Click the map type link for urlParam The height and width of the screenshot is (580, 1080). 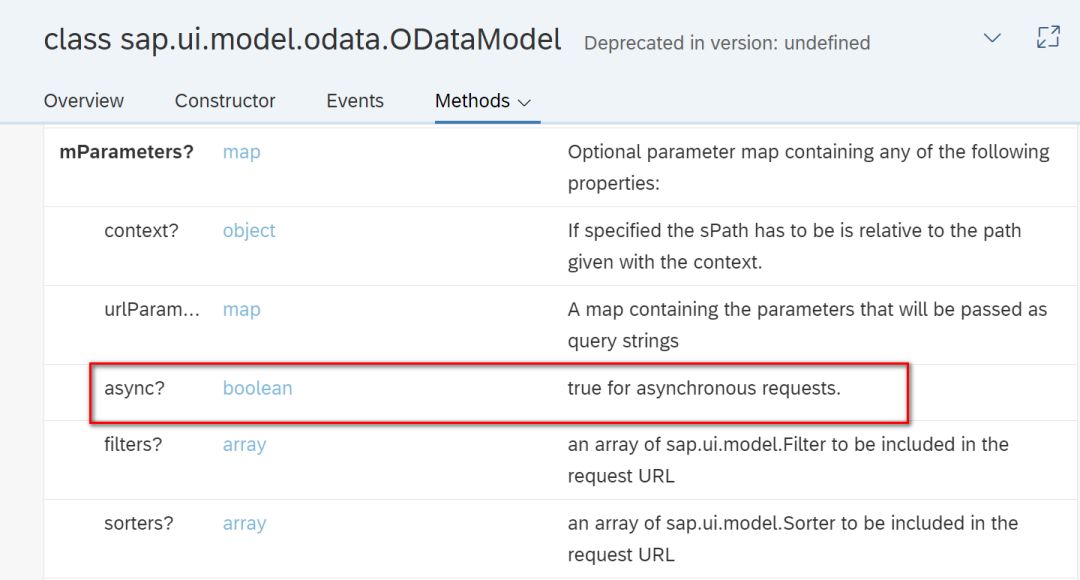click(x=241, y=309)
